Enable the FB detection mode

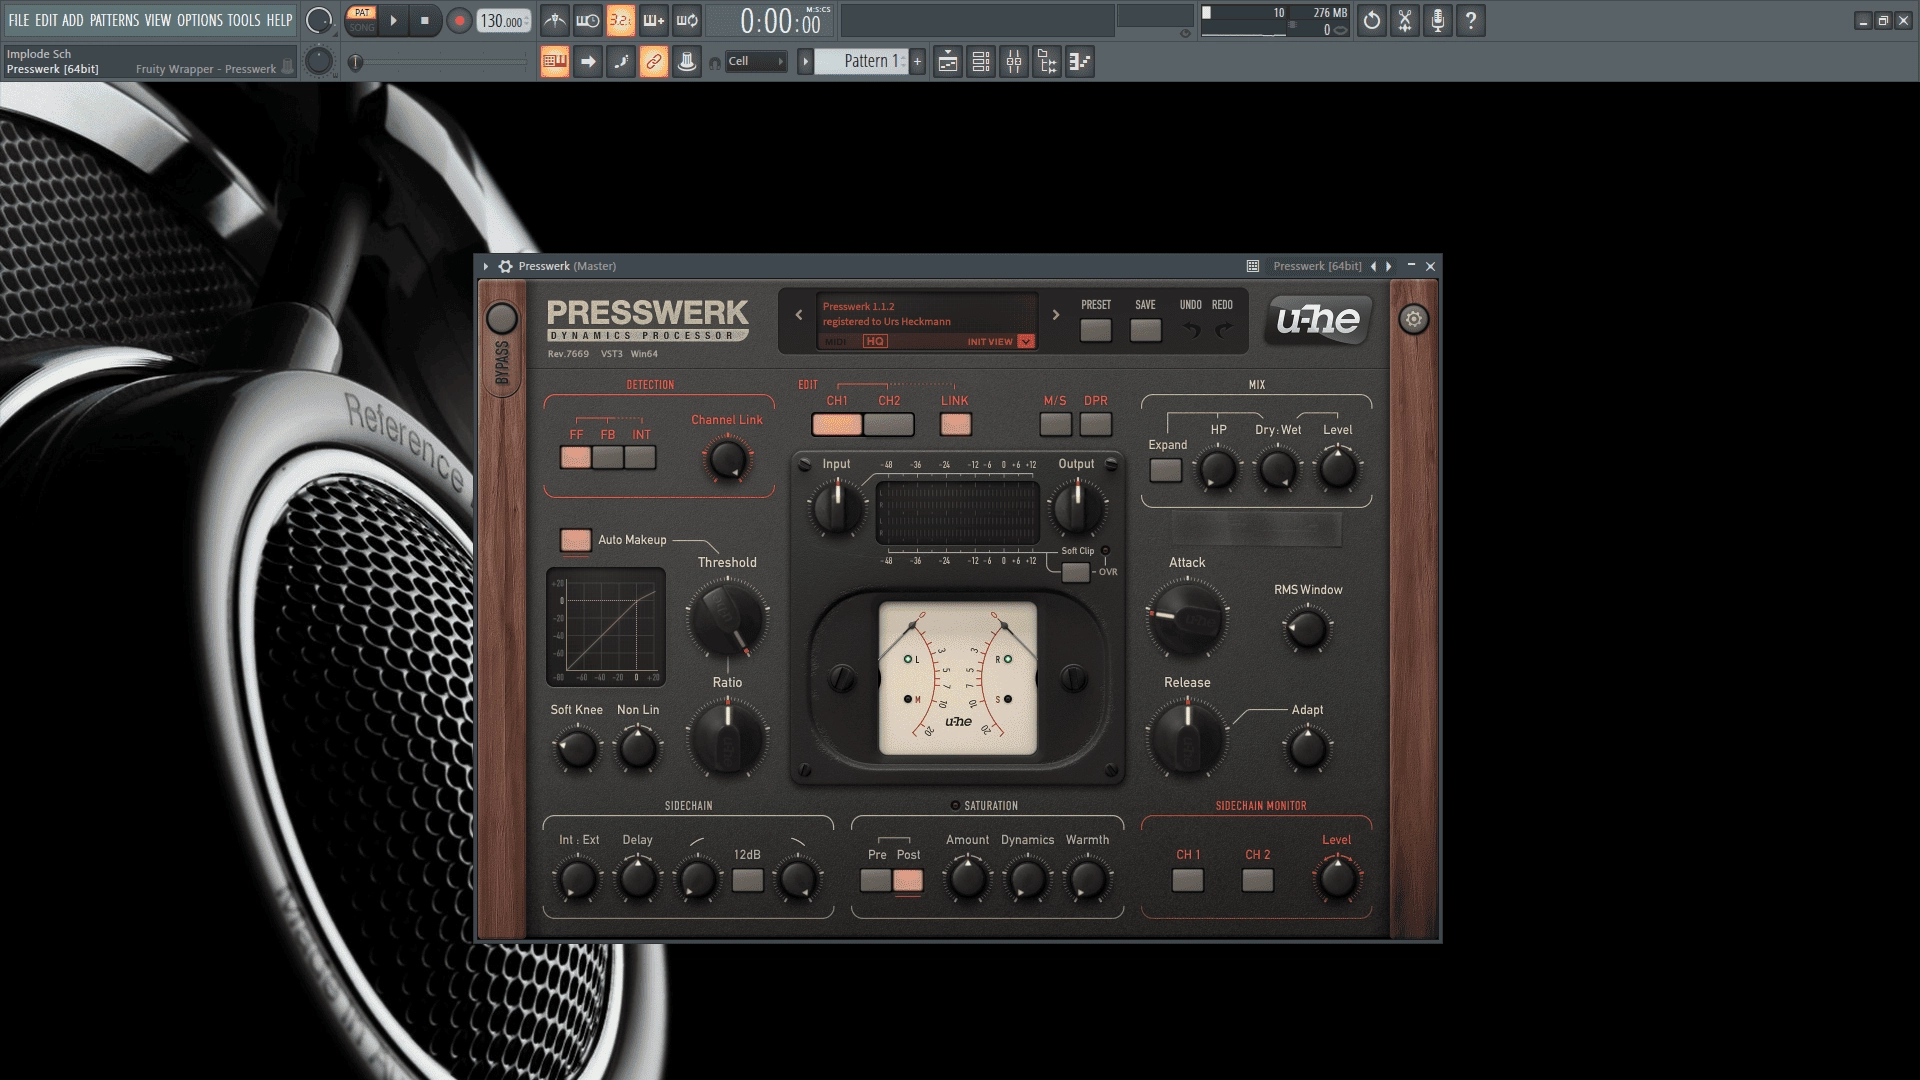[608, 458]
